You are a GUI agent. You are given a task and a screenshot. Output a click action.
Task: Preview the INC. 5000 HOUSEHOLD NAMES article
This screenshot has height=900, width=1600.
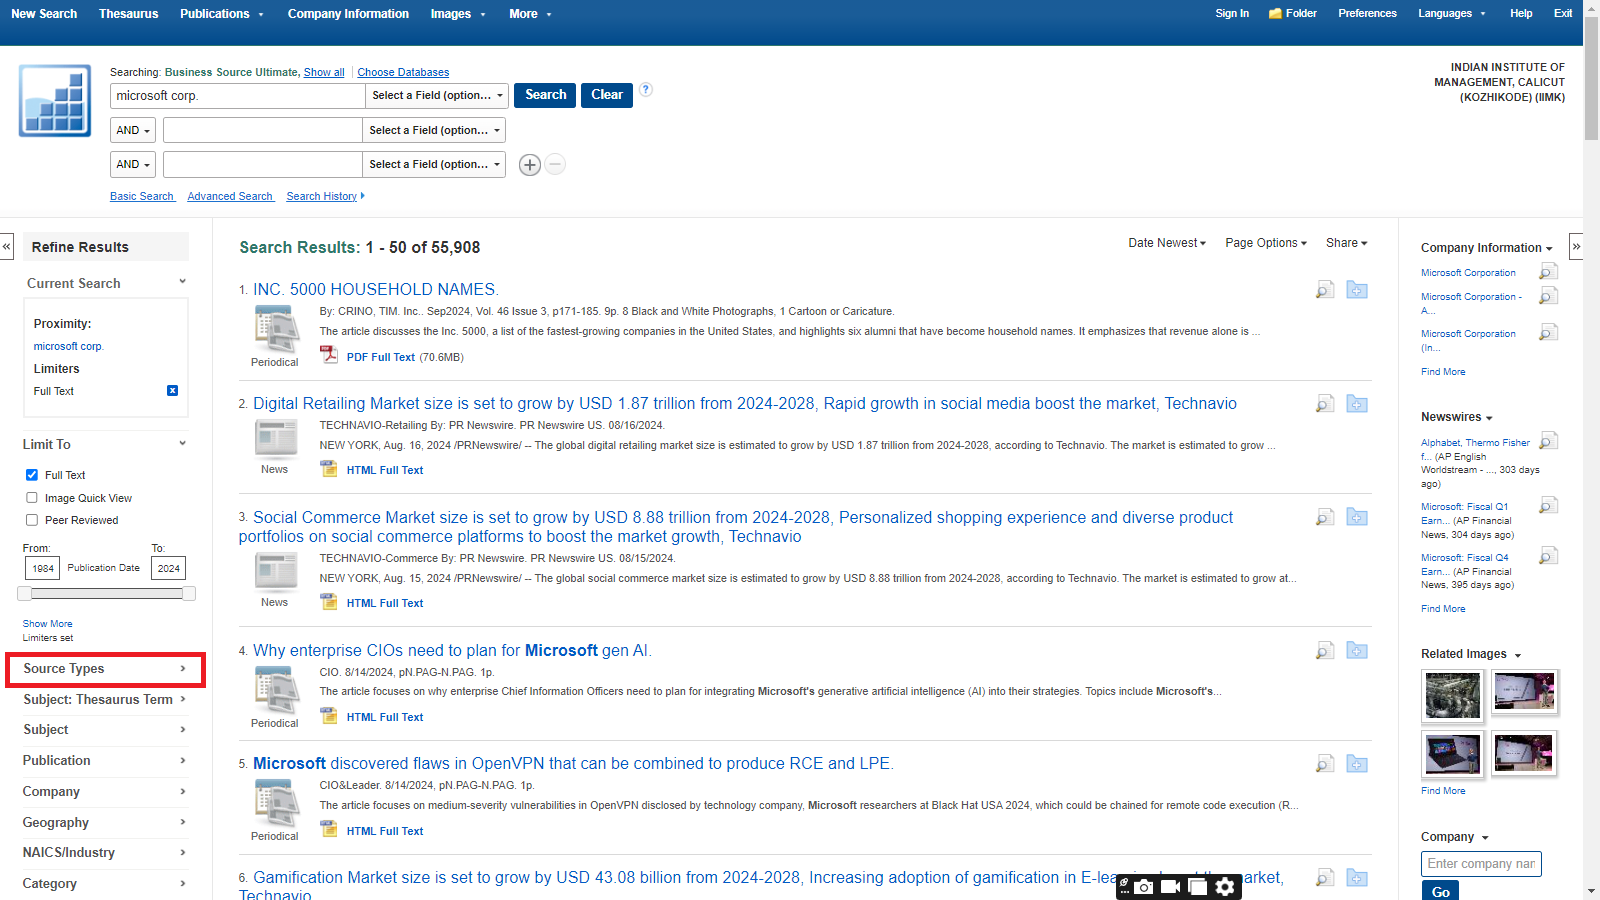coord(1325,290)
